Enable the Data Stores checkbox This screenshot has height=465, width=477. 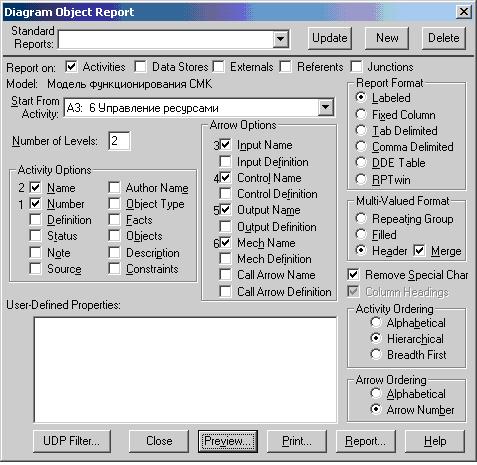point(140,66)
